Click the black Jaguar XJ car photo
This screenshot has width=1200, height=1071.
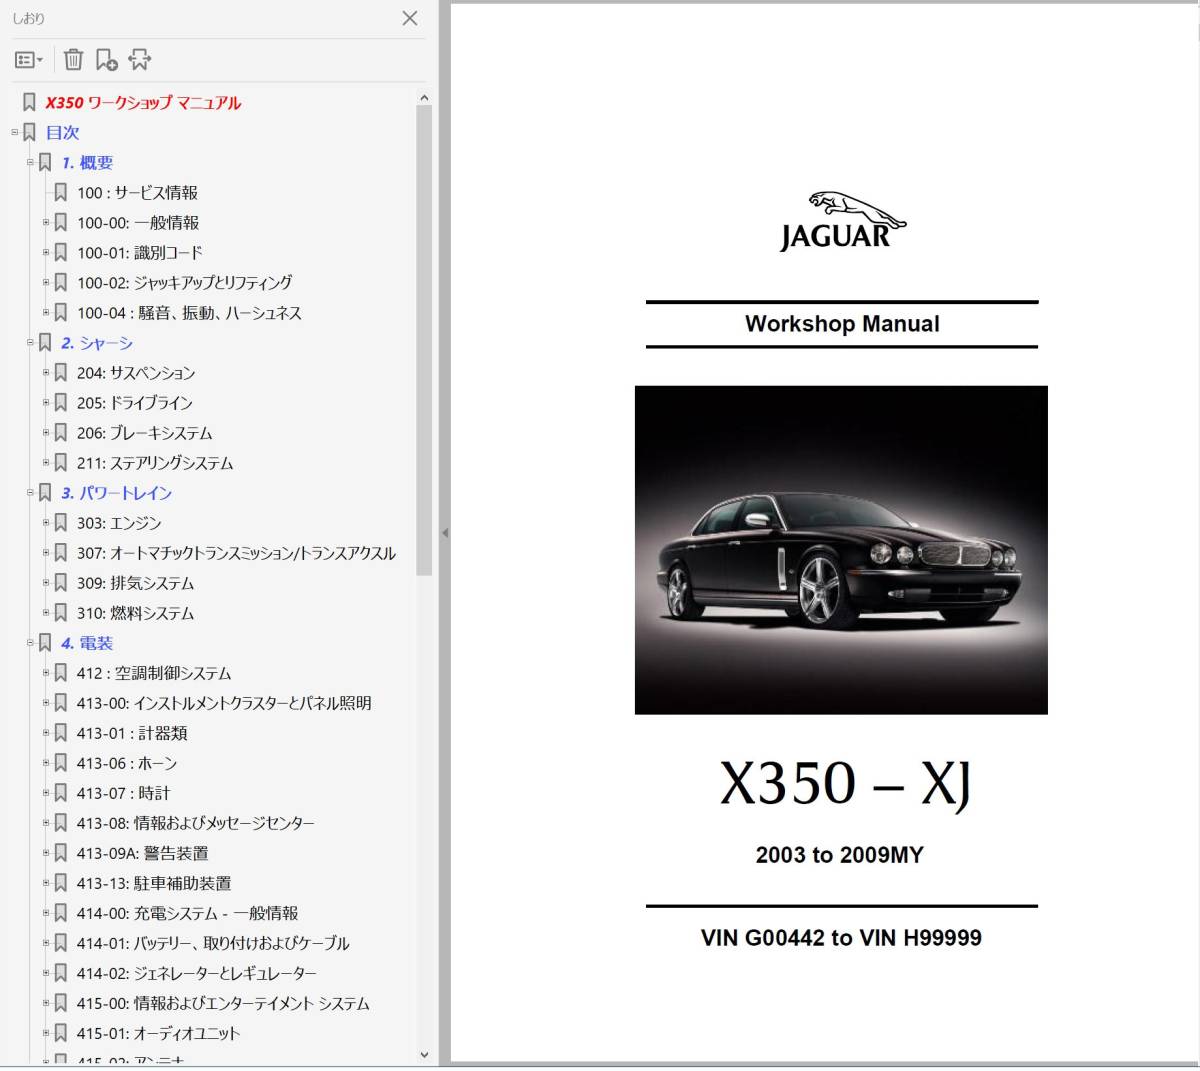click(x=841, y=550)
